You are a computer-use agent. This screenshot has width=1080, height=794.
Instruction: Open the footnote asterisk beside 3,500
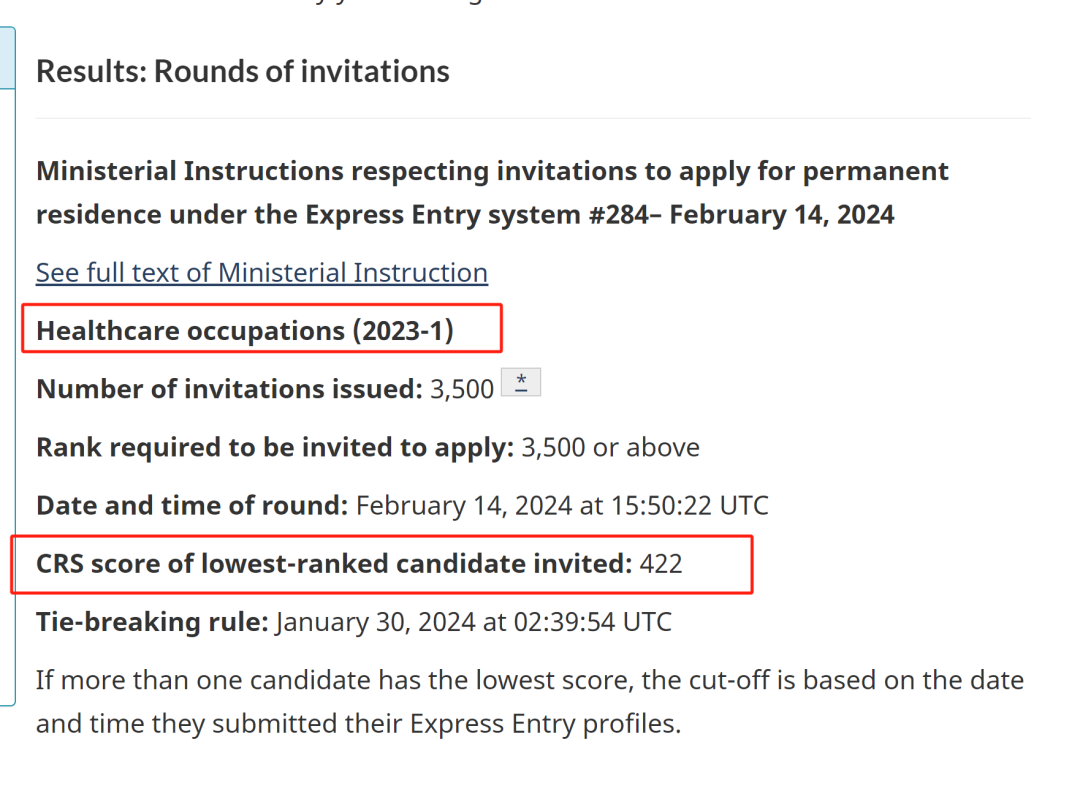520,383
